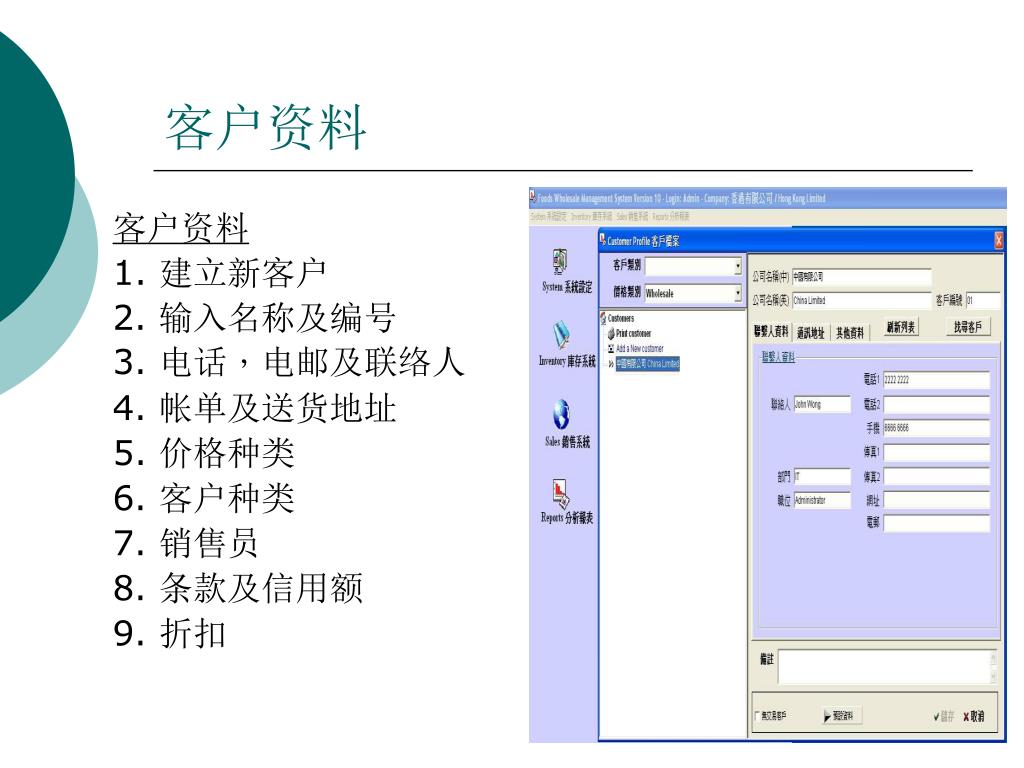Click the 手機 field showing 8888 6666
1024x768 pixels.
coord(936,428)
